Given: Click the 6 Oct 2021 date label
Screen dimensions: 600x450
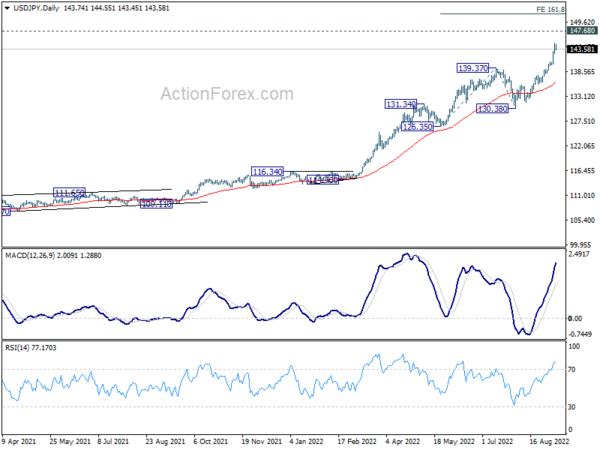Looking at the screenshot, I should [x=210, y=441].
